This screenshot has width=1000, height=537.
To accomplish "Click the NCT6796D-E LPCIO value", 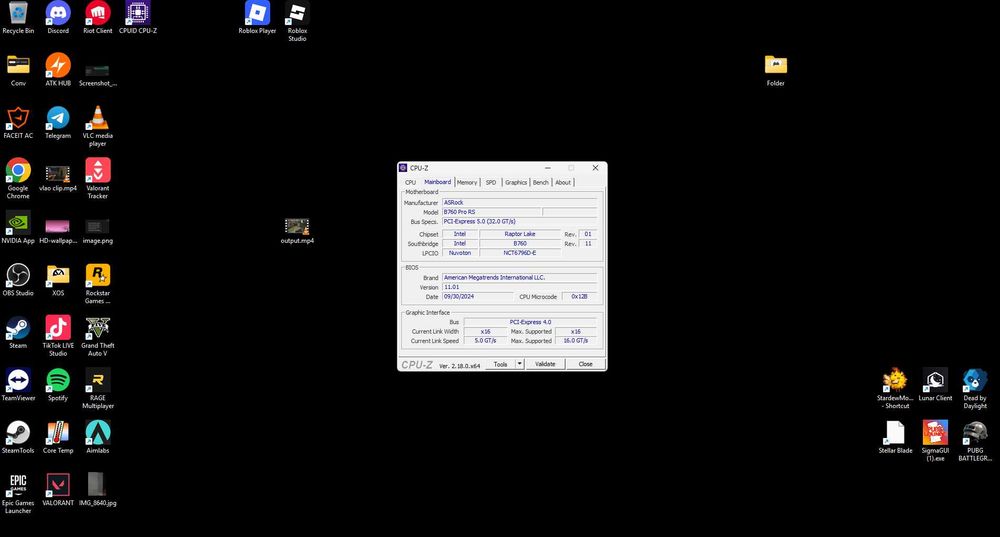I will [x=520, y=253].
